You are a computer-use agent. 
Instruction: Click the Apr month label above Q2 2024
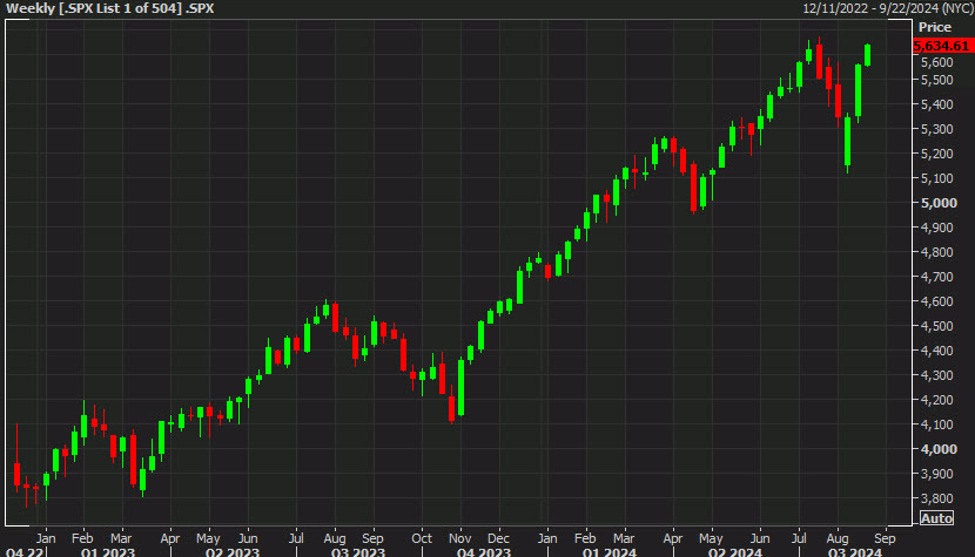(x=672, y=538)
